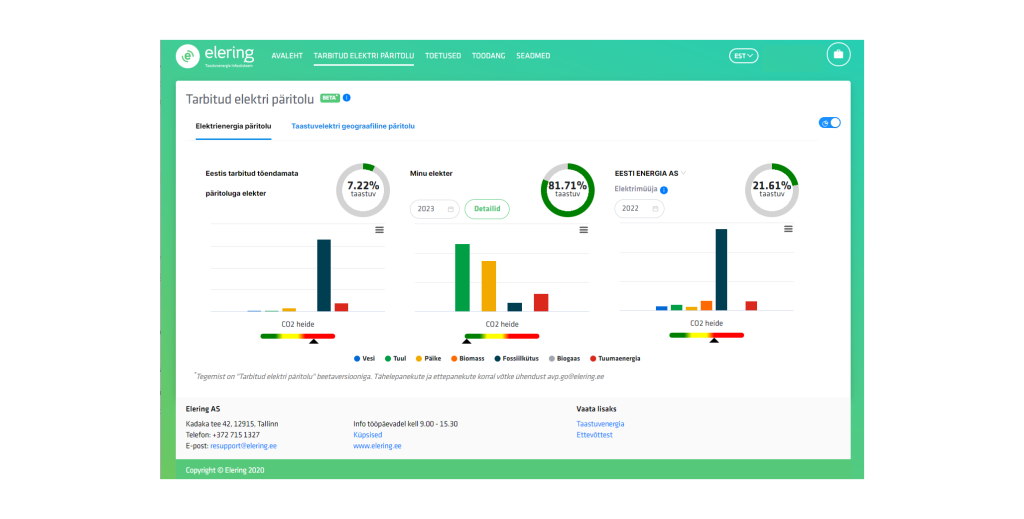Visit www.elering.ee link

(377, 446)
